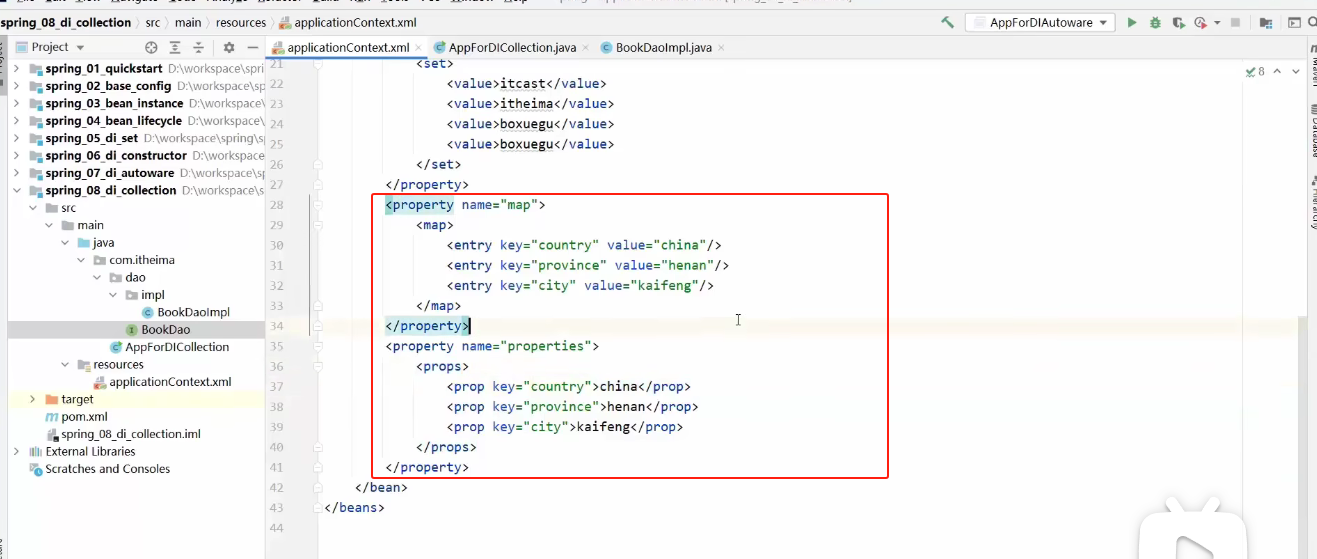The image size is (1317, 559).
Task: Select pom.xml in the project tree
Action: click(84, 416)
